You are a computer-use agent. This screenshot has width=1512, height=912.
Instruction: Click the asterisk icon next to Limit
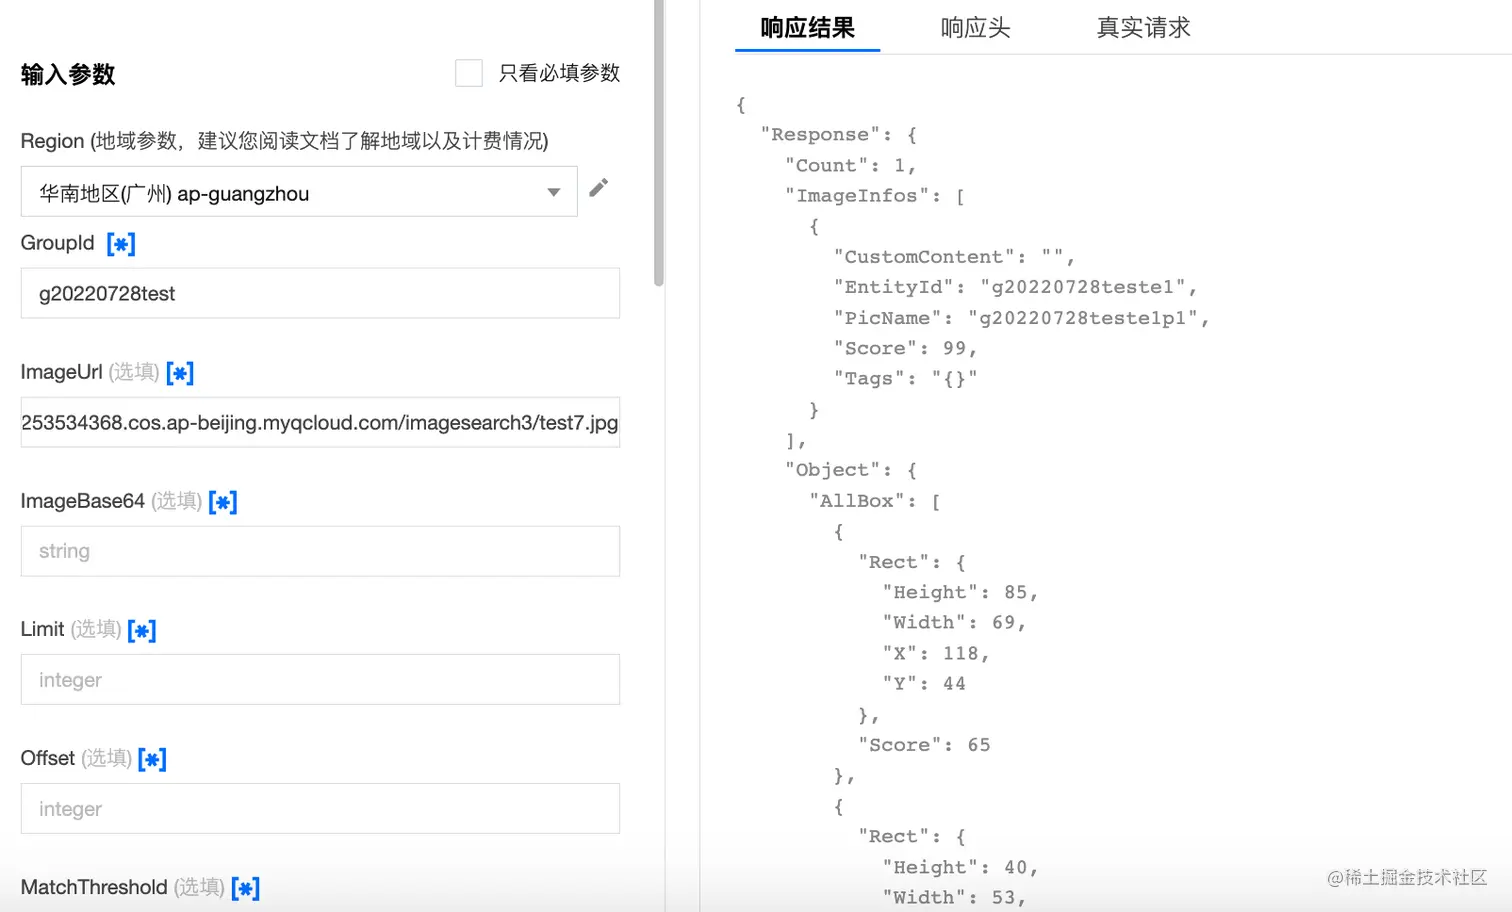[142, 630]
